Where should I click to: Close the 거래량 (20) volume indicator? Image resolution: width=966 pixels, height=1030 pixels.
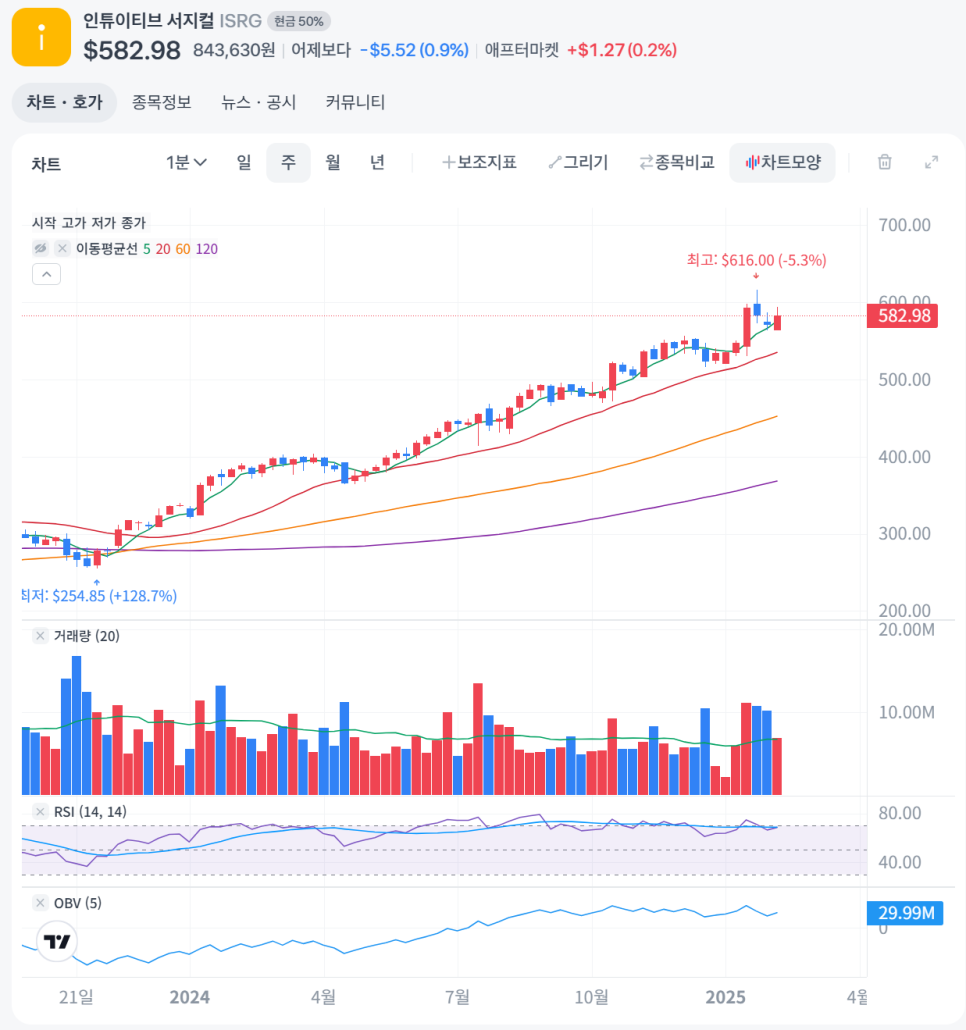(40, 635)
